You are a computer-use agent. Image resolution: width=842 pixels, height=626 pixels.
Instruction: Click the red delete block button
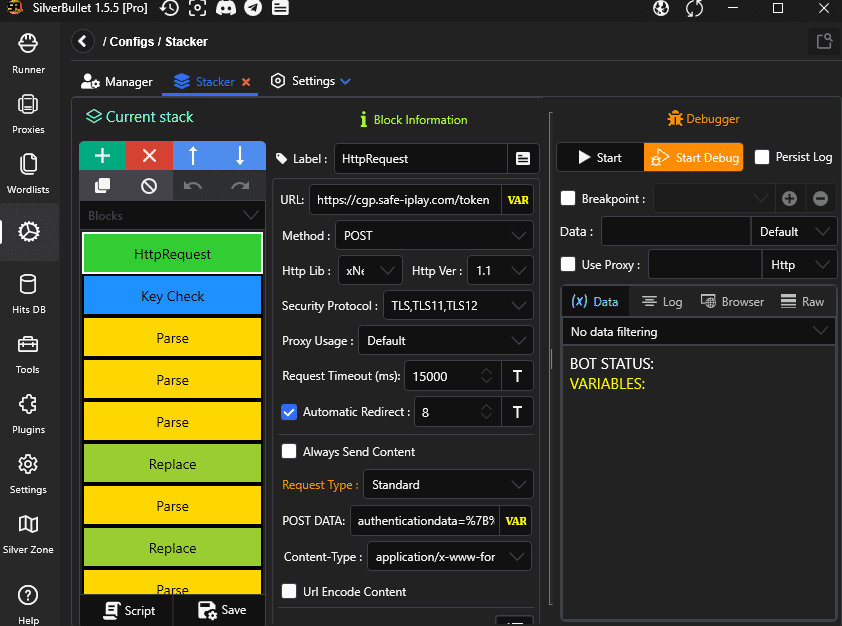pyautogui.click(x=149, y=156)
